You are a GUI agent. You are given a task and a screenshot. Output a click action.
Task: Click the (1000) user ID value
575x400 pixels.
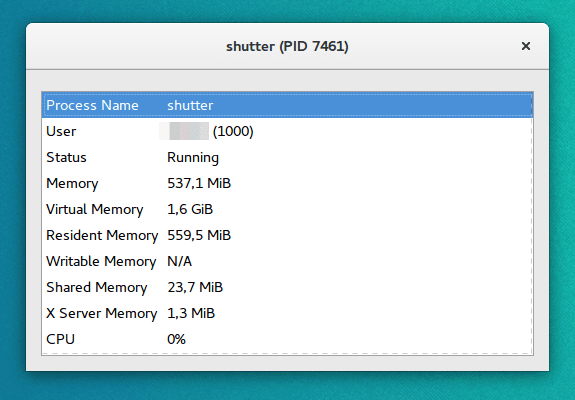tap(233, 131)
